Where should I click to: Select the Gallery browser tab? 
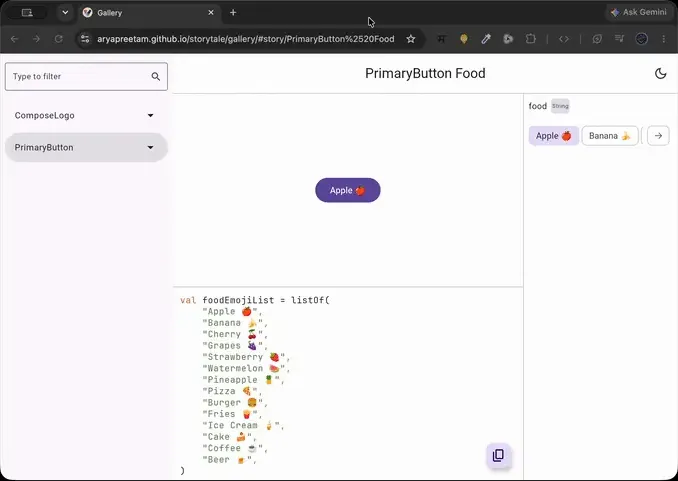coord(149,13)
